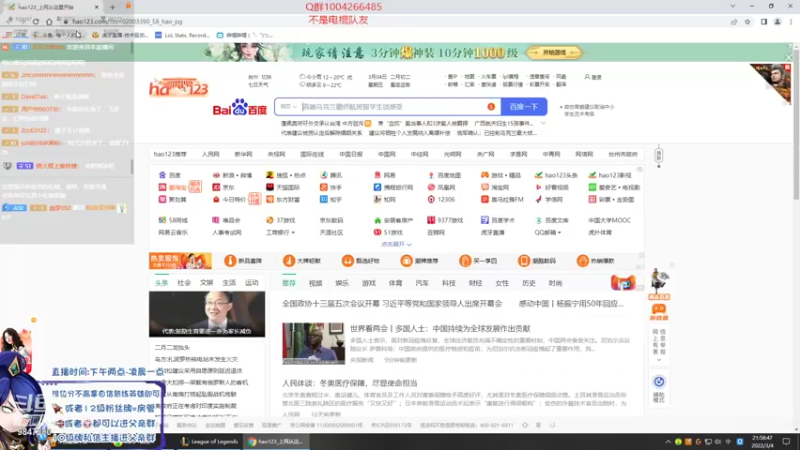Screen dimensions: 800x450
Task: Click the share page icon in address bar
Action: coord(734,22)
